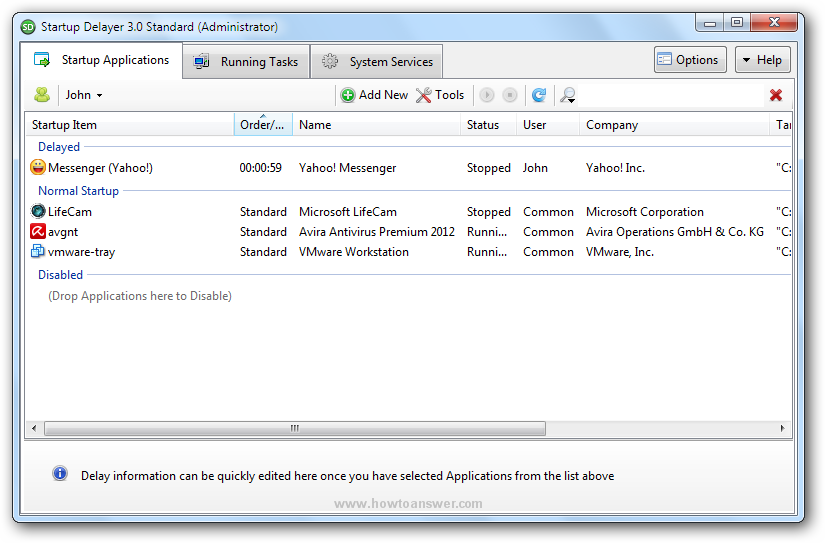Sort by the Company column header
The height and width of the screenshot is (543, 825).
674,125
